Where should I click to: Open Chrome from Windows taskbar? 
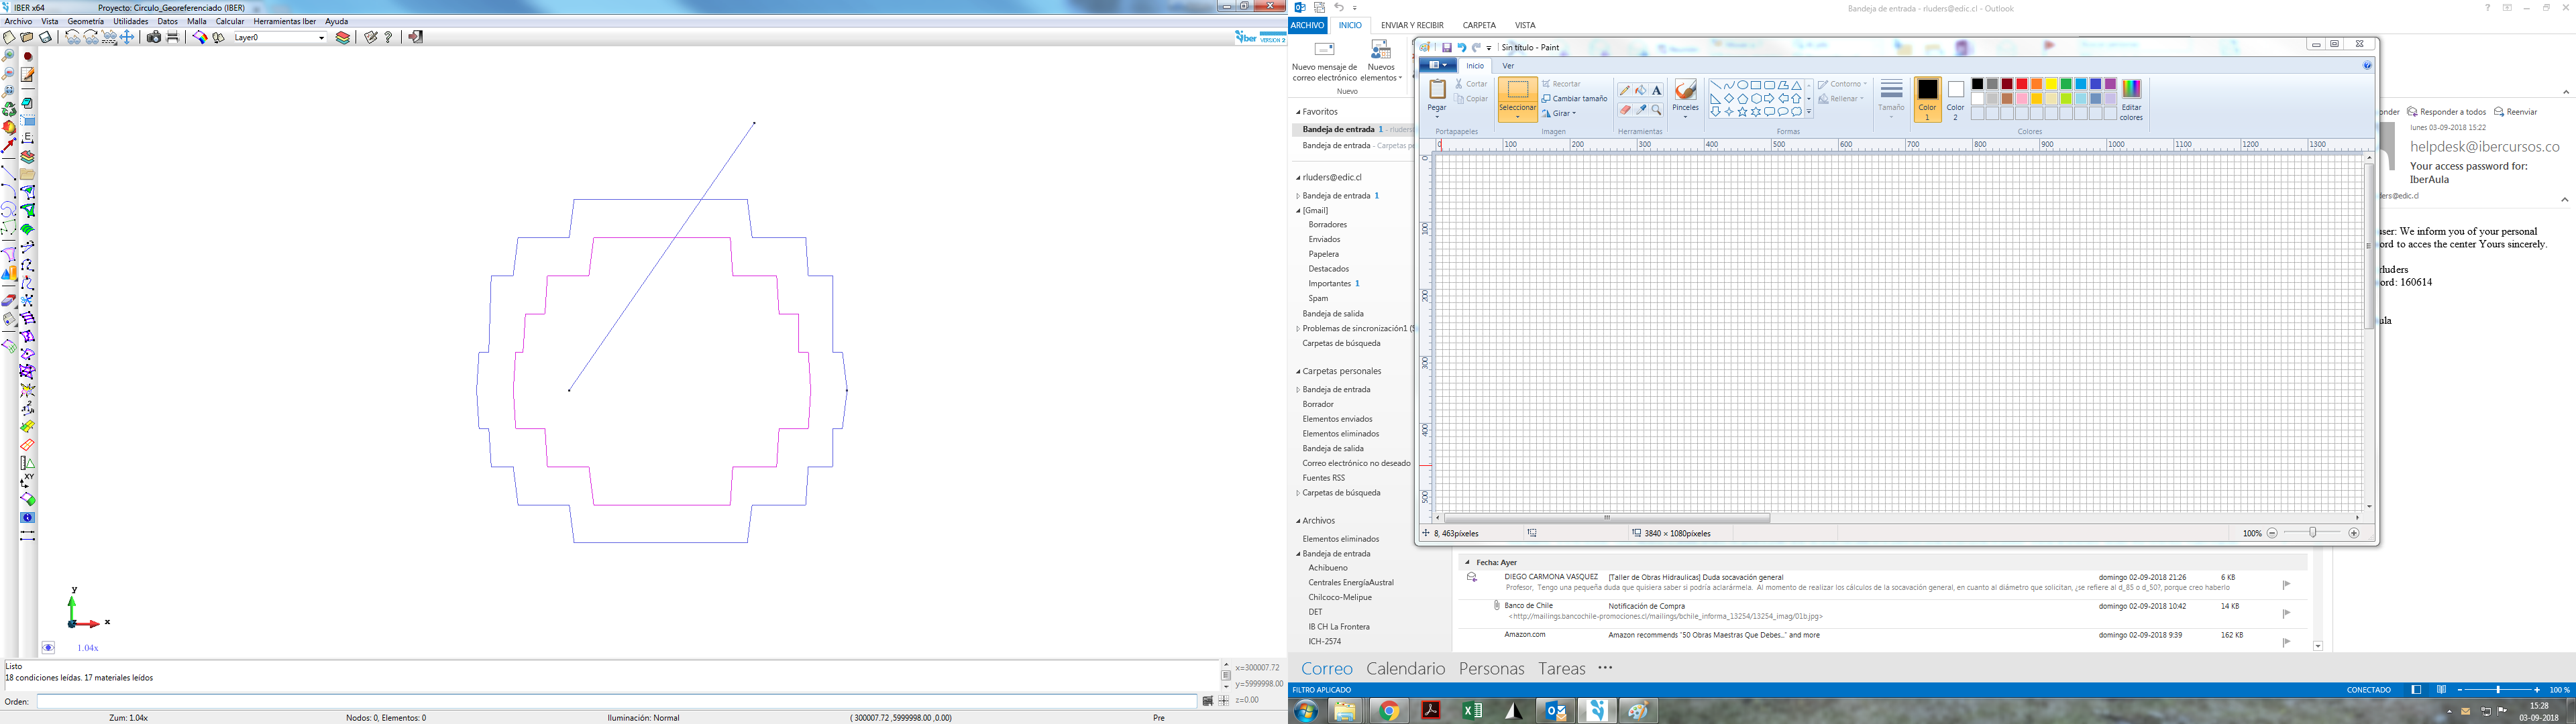click(1388, 711)
